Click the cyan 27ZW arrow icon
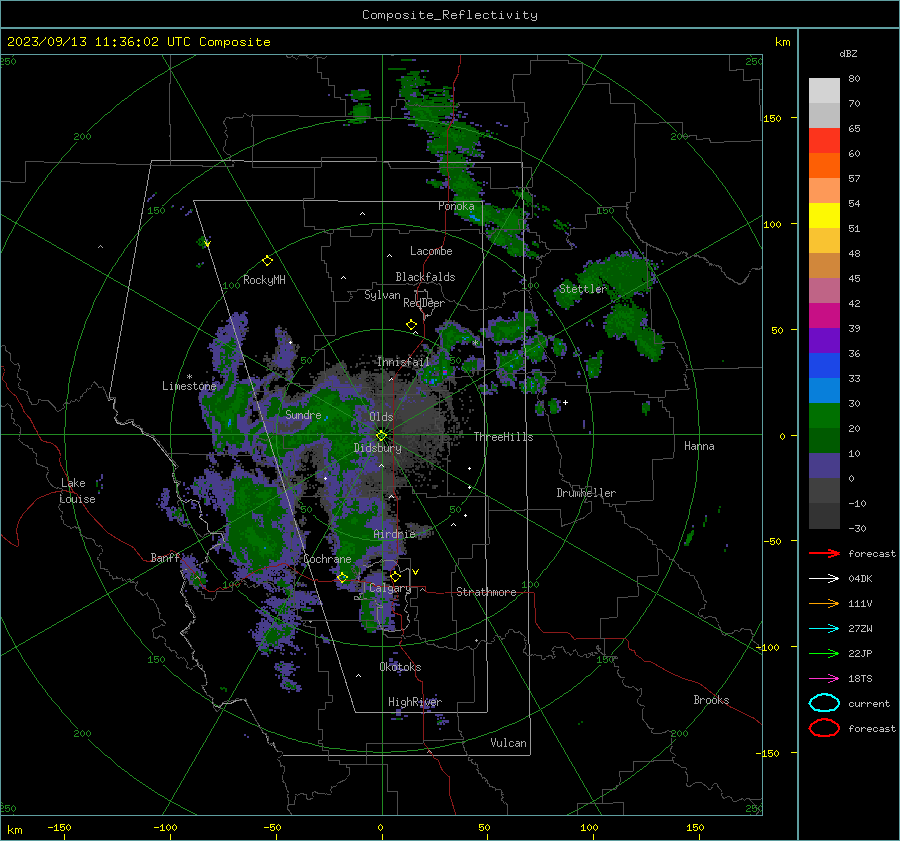Screen dimensions: 900x841 click(x=824, y=629)
